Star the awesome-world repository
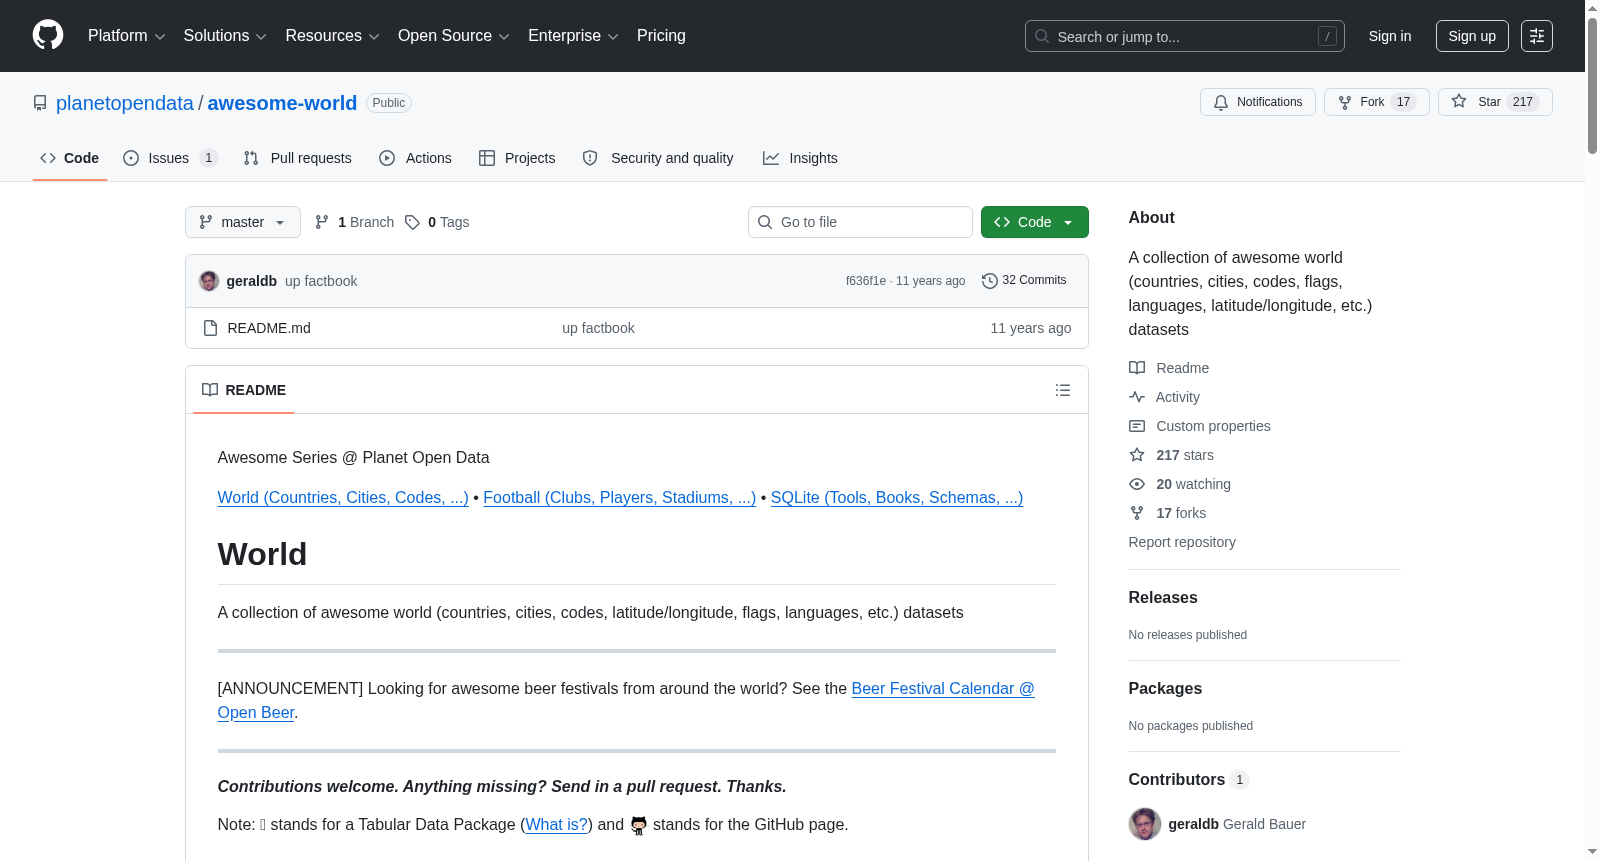This screenshot has width=1600, height=861. pyautogui.click(x=1495, y=102)
